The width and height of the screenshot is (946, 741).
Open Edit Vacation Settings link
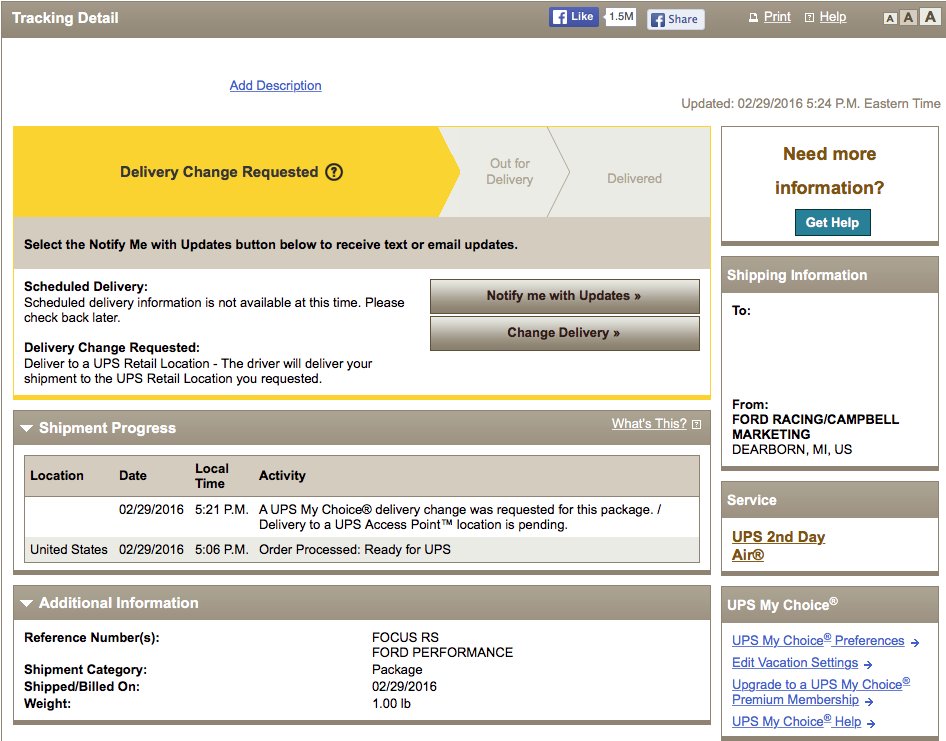[x=795, y=663]
